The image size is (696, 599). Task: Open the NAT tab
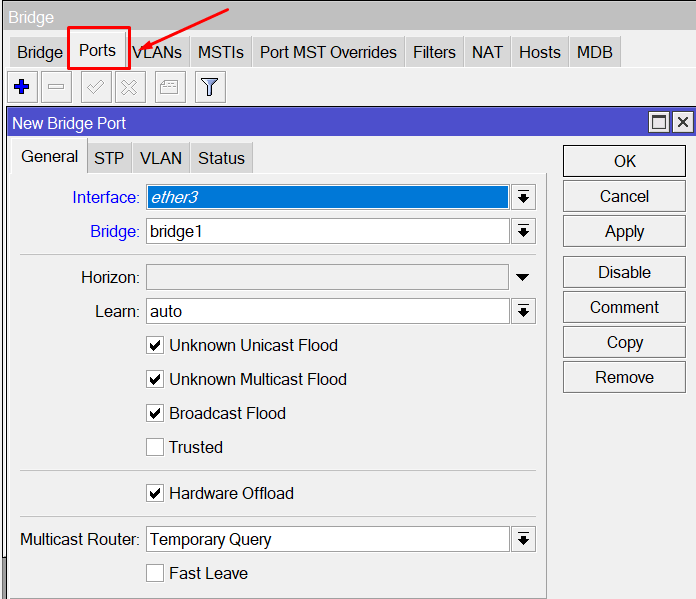pyautogui.click(x=487, y=52)
